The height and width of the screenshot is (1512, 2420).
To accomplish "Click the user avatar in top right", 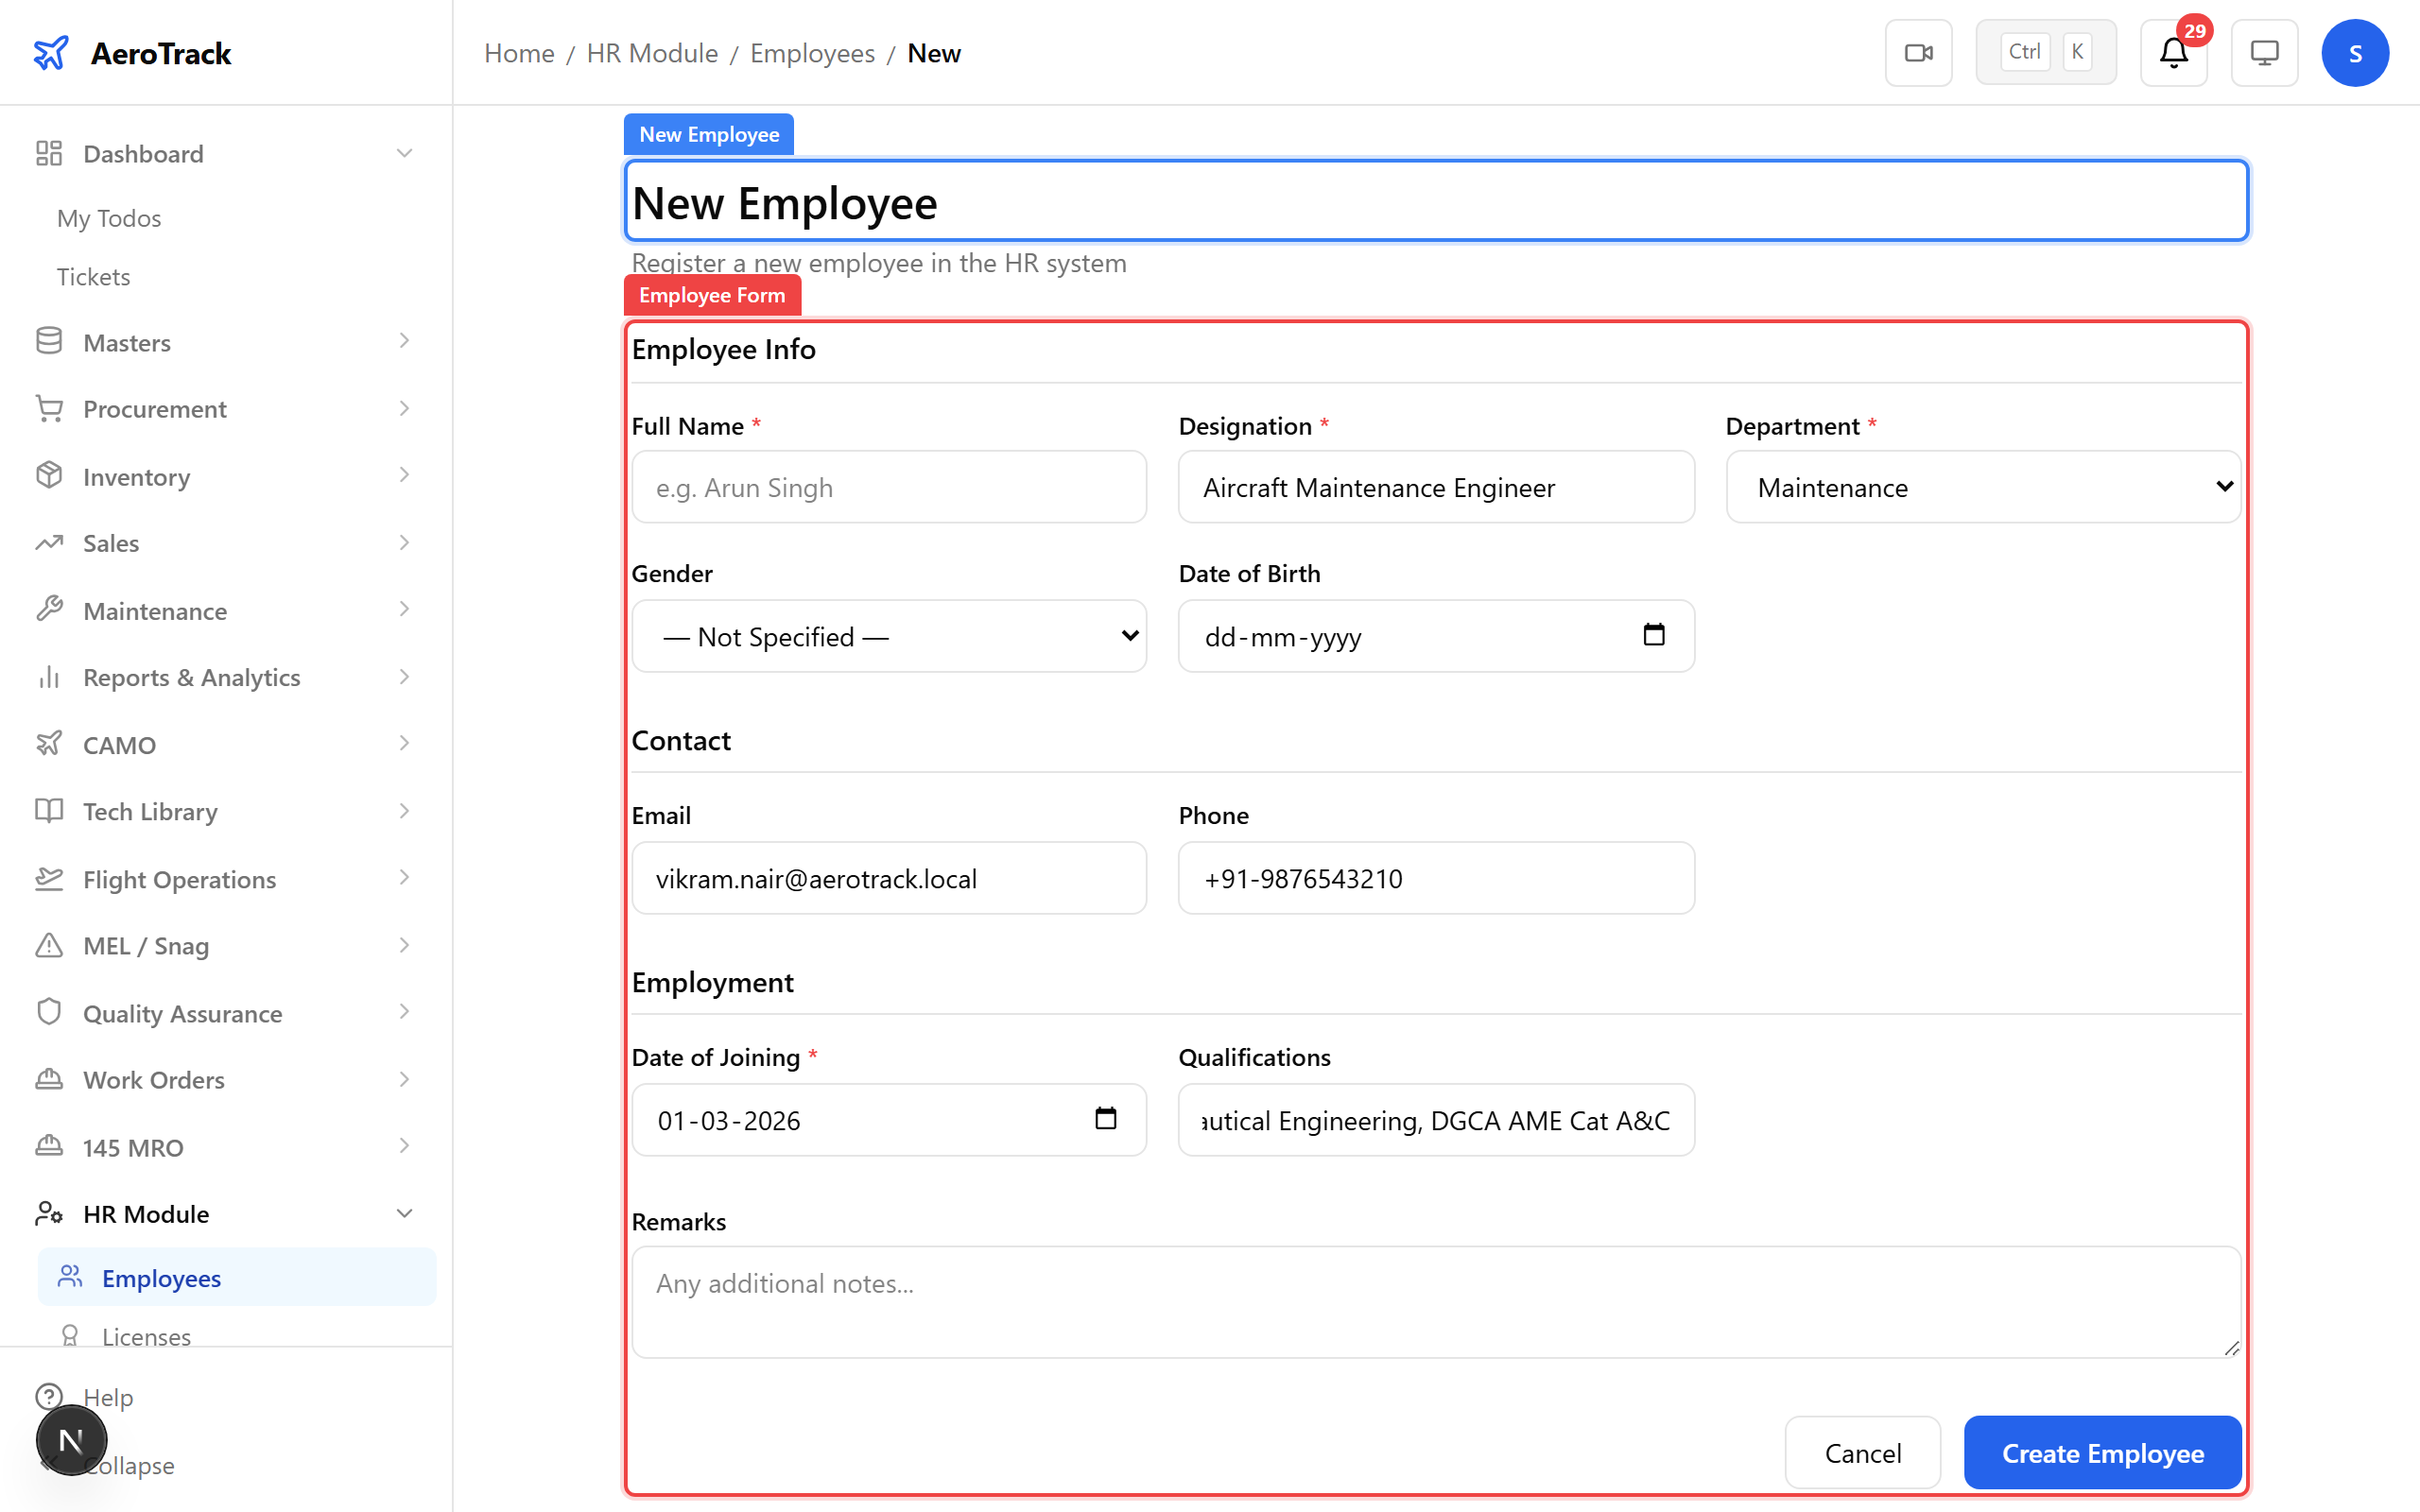I will [2355, 52].
